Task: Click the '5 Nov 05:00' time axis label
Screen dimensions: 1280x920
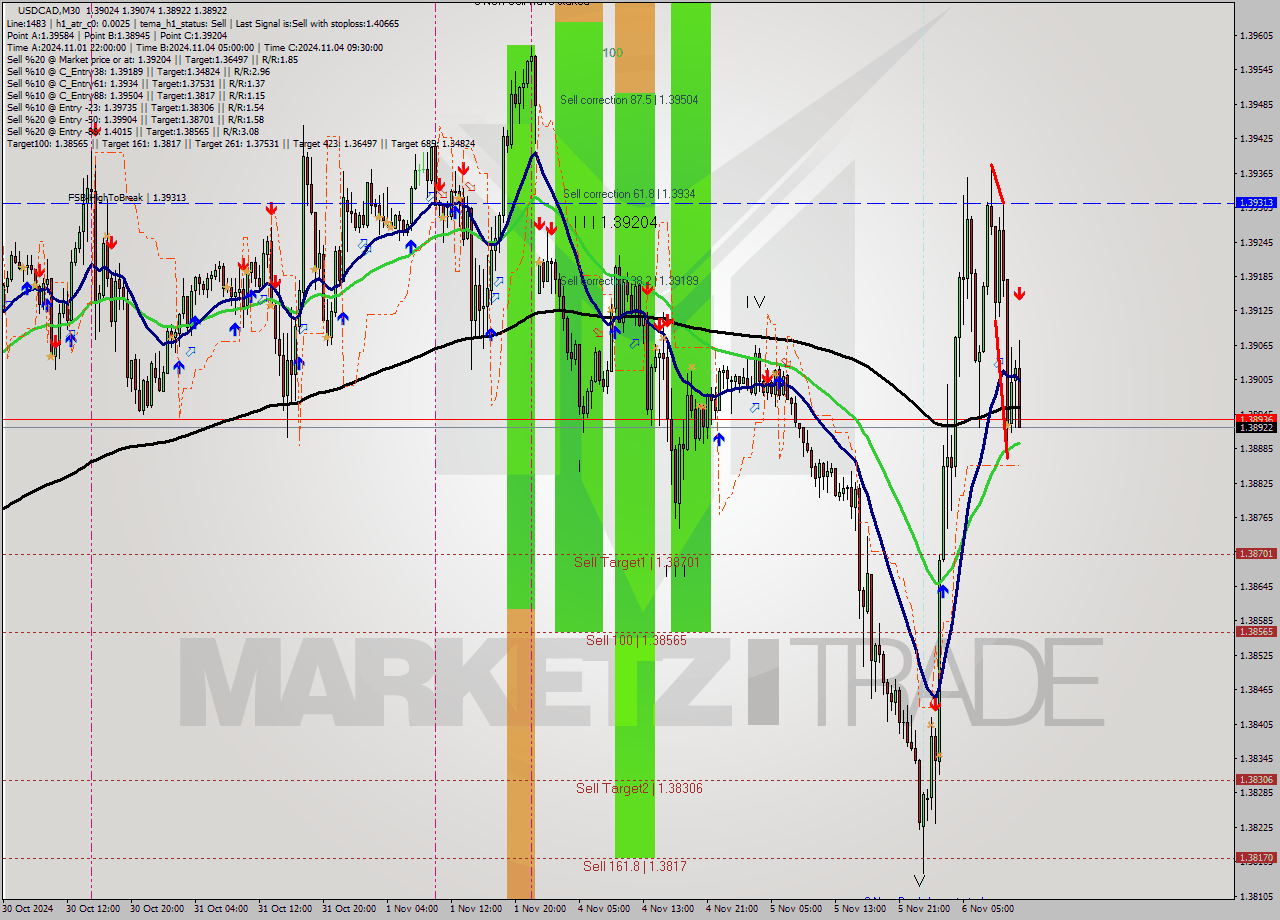Action: click(796, 909)
